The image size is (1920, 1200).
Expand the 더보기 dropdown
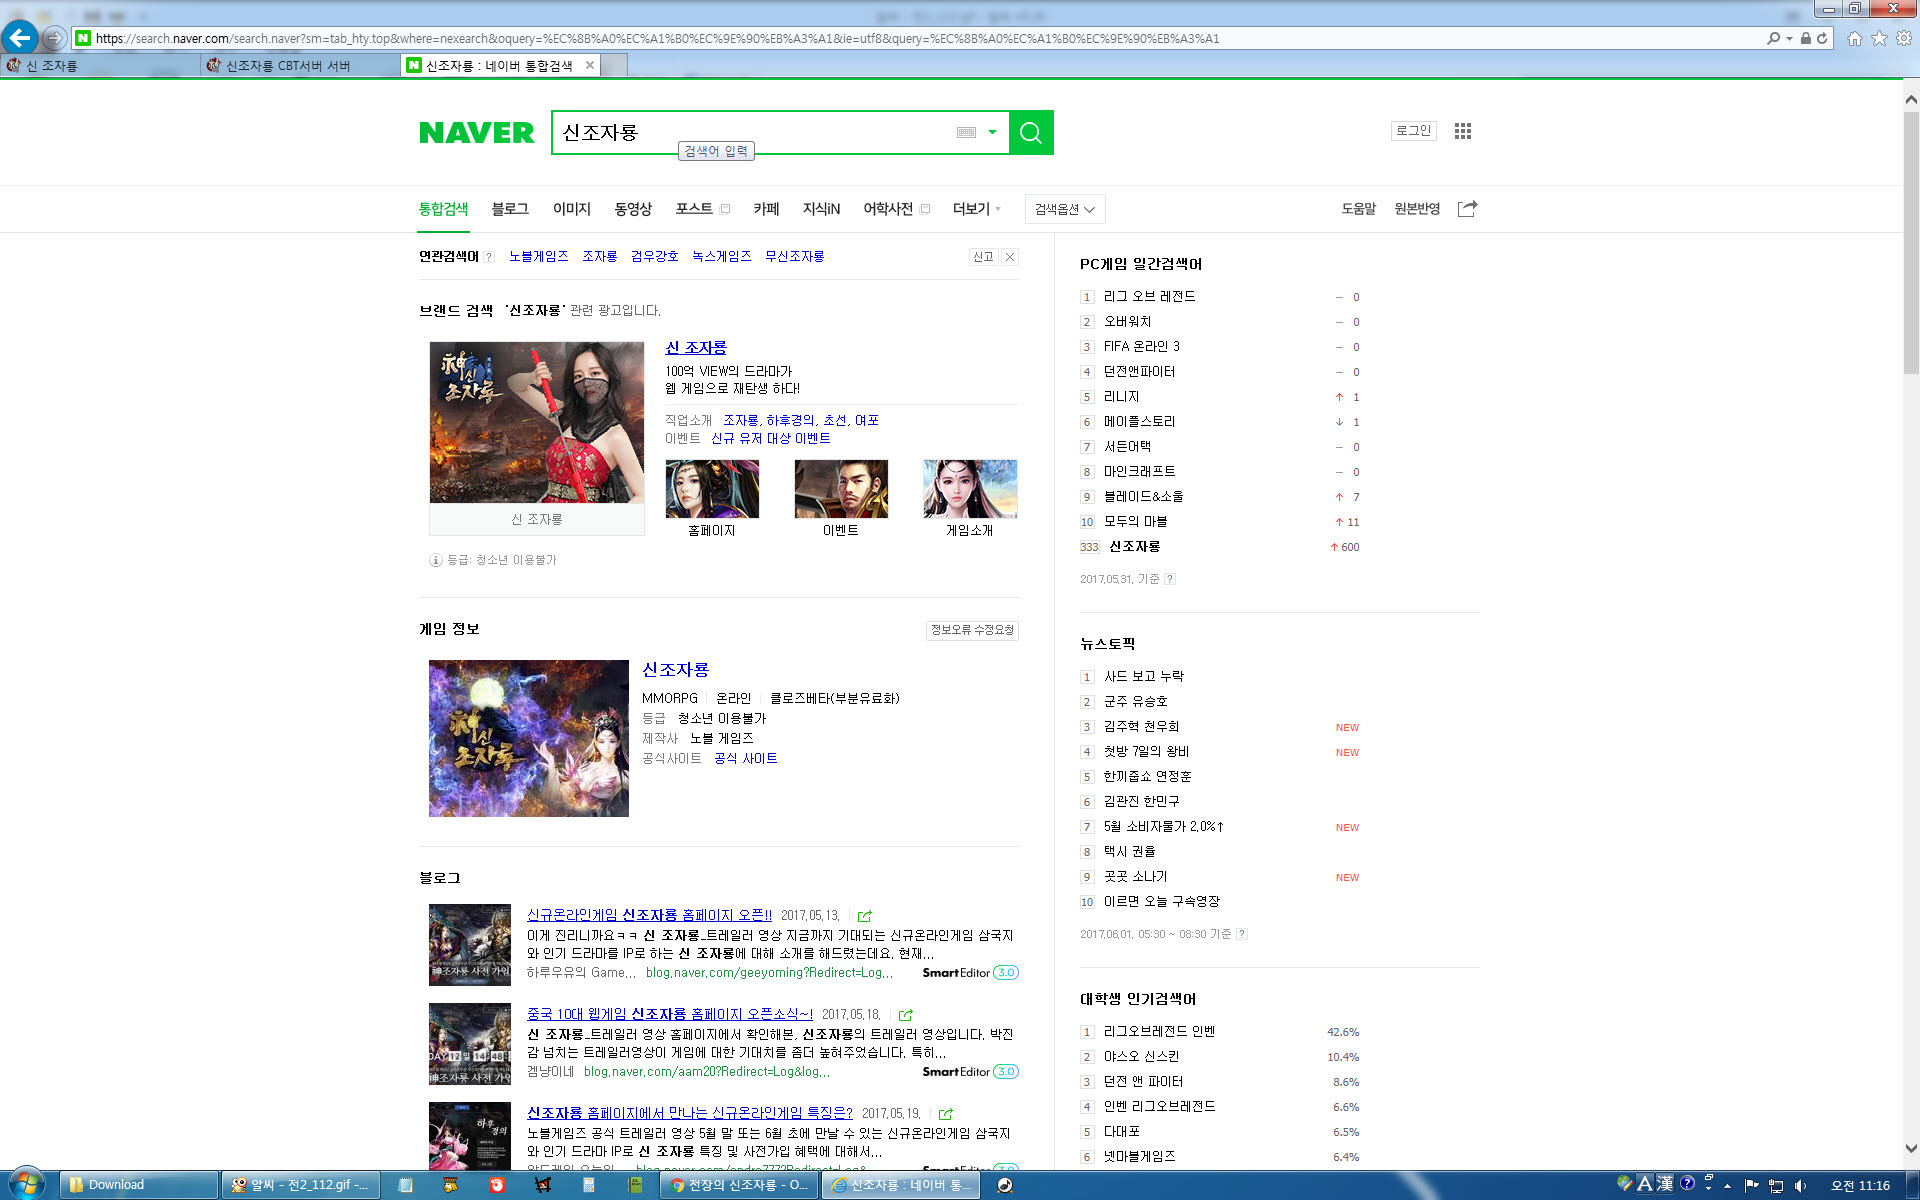pyautogui.click(x=976, y=208)
